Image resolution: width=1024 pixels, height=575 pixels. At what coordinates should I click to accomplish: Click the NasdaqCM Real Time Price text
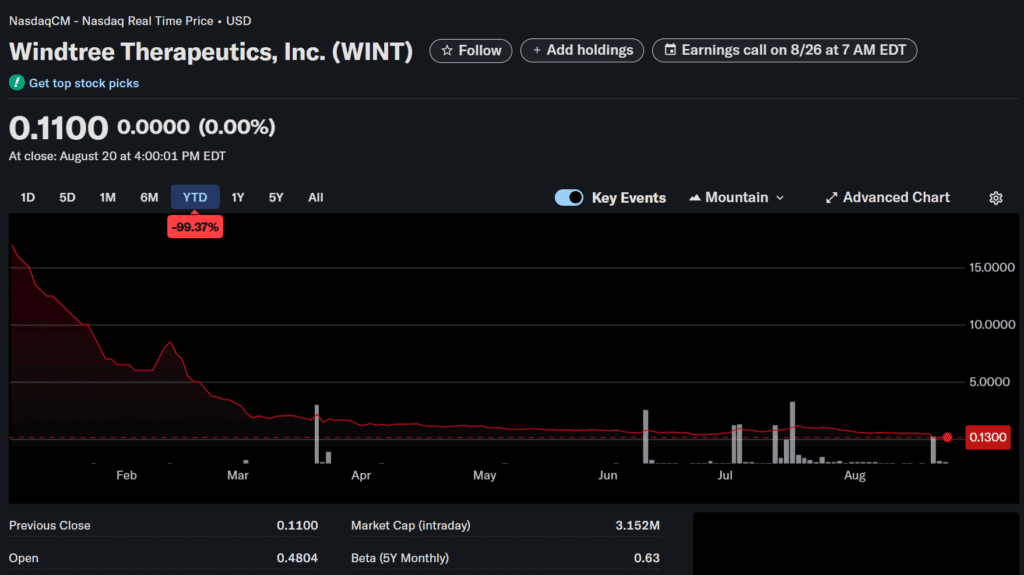point(130,21)
